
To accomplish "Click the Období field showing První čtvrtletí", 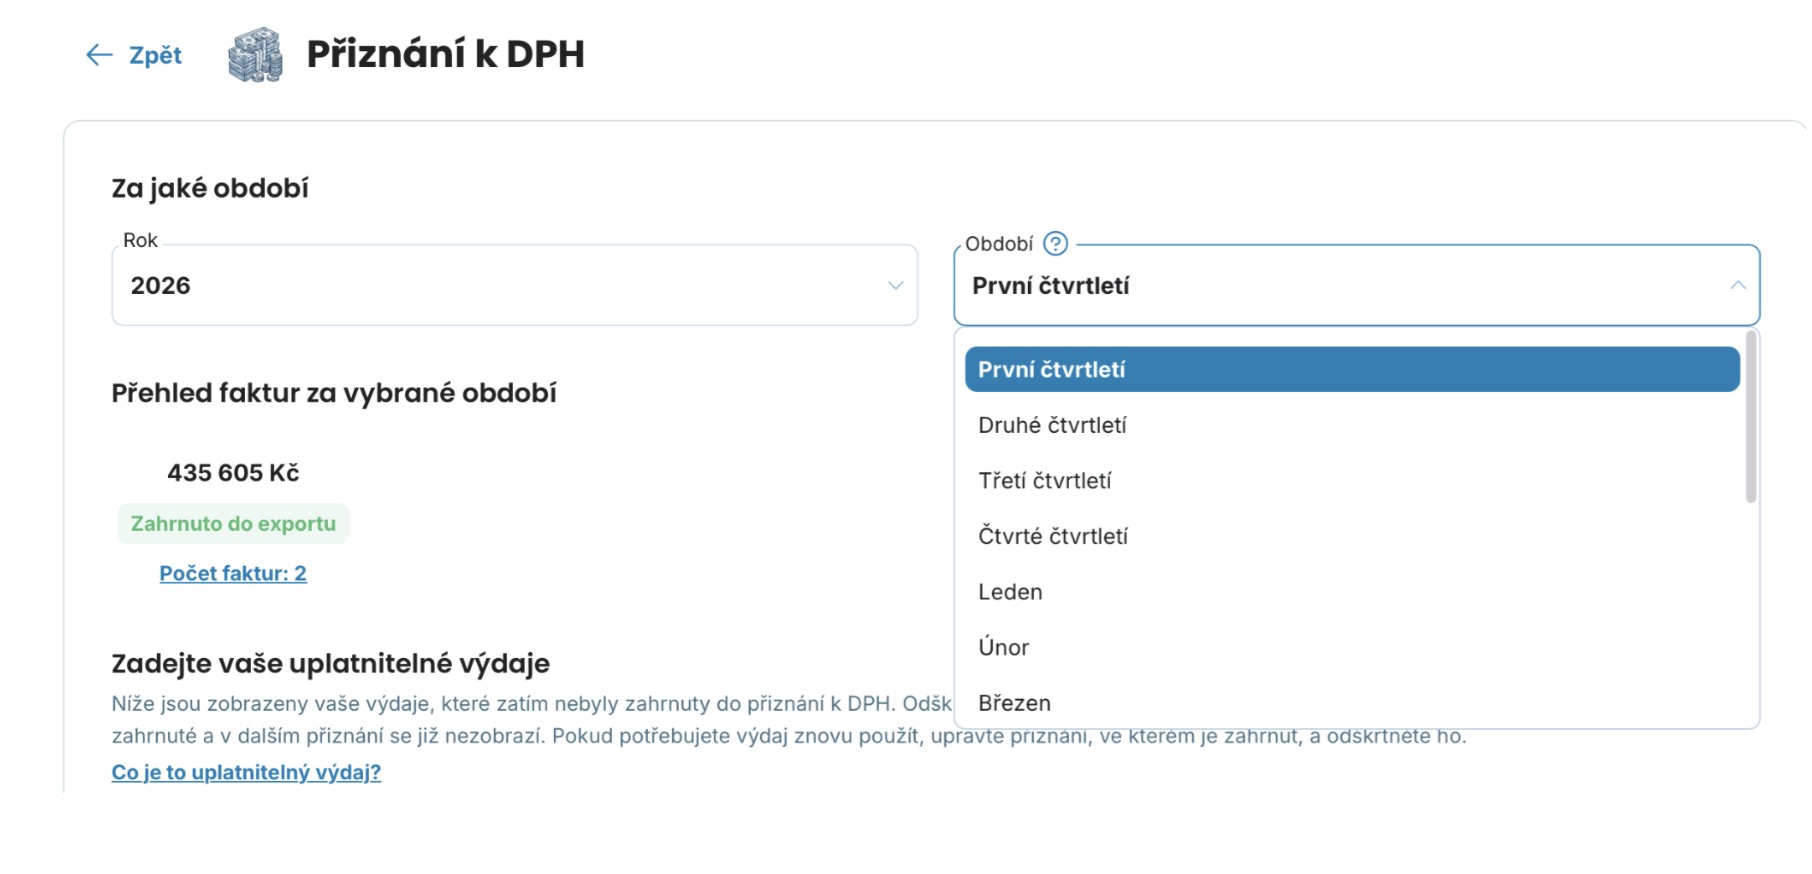I will pos(1357,285).
